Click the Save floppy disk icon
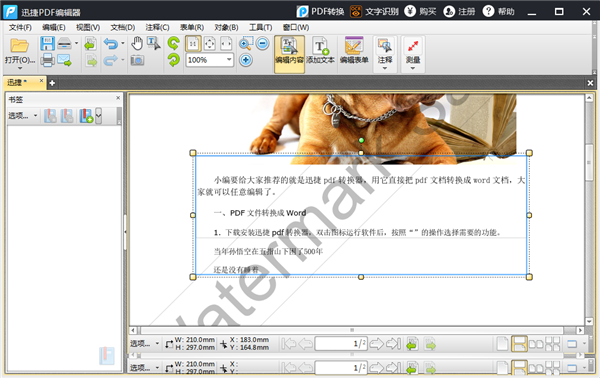 tap(47, 44)
